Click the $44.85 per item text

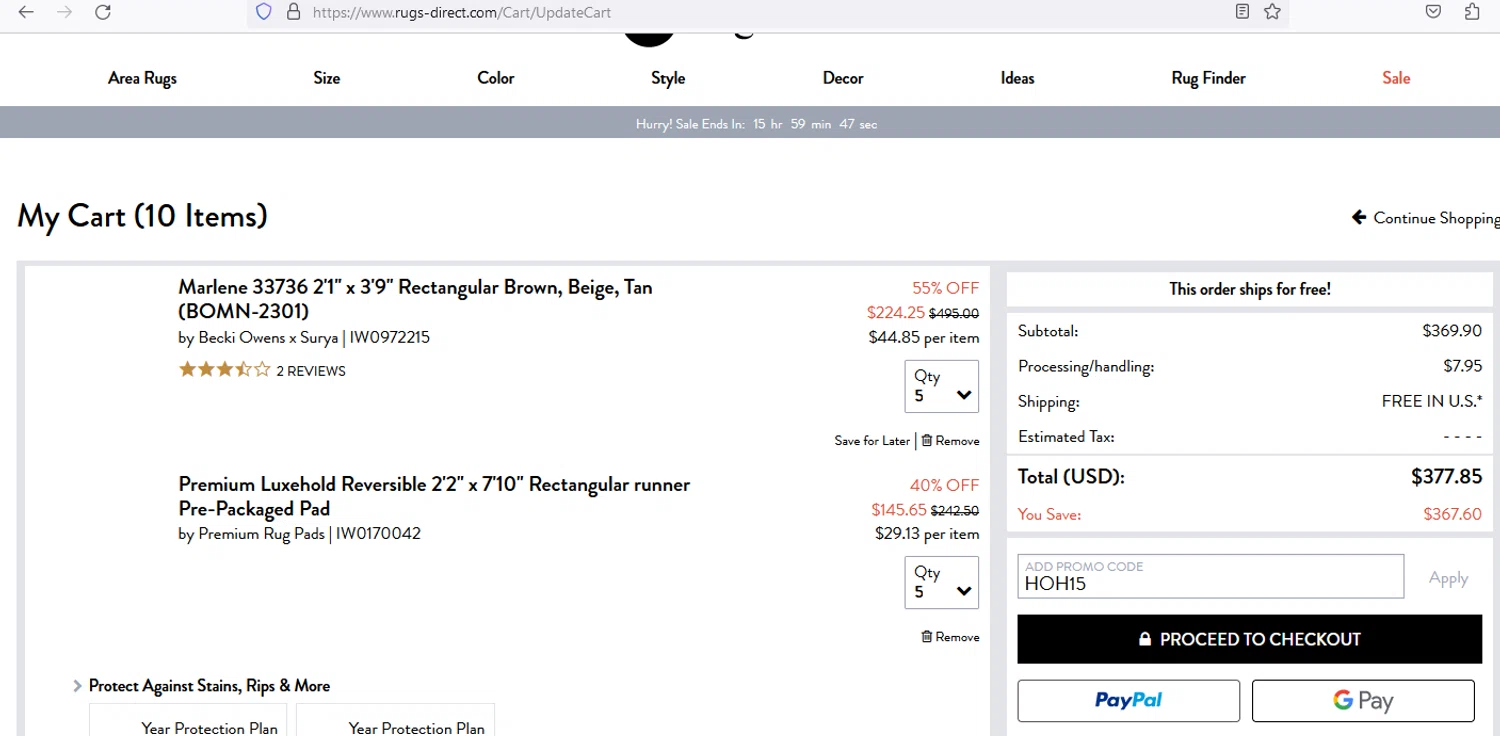tap(924, 338)
